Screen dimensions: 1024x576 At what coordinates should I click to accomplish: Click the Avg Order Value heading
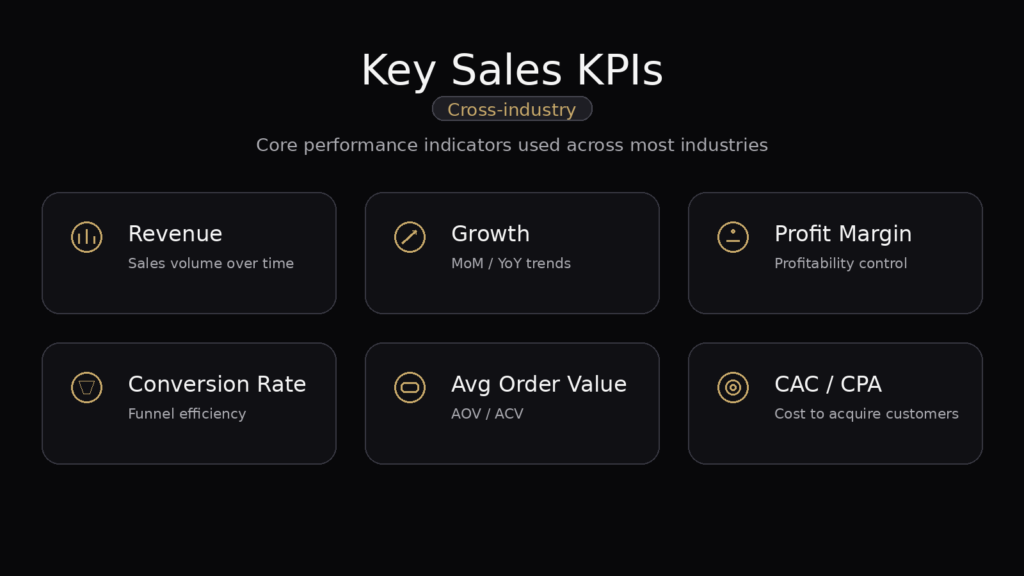(539, 384)
